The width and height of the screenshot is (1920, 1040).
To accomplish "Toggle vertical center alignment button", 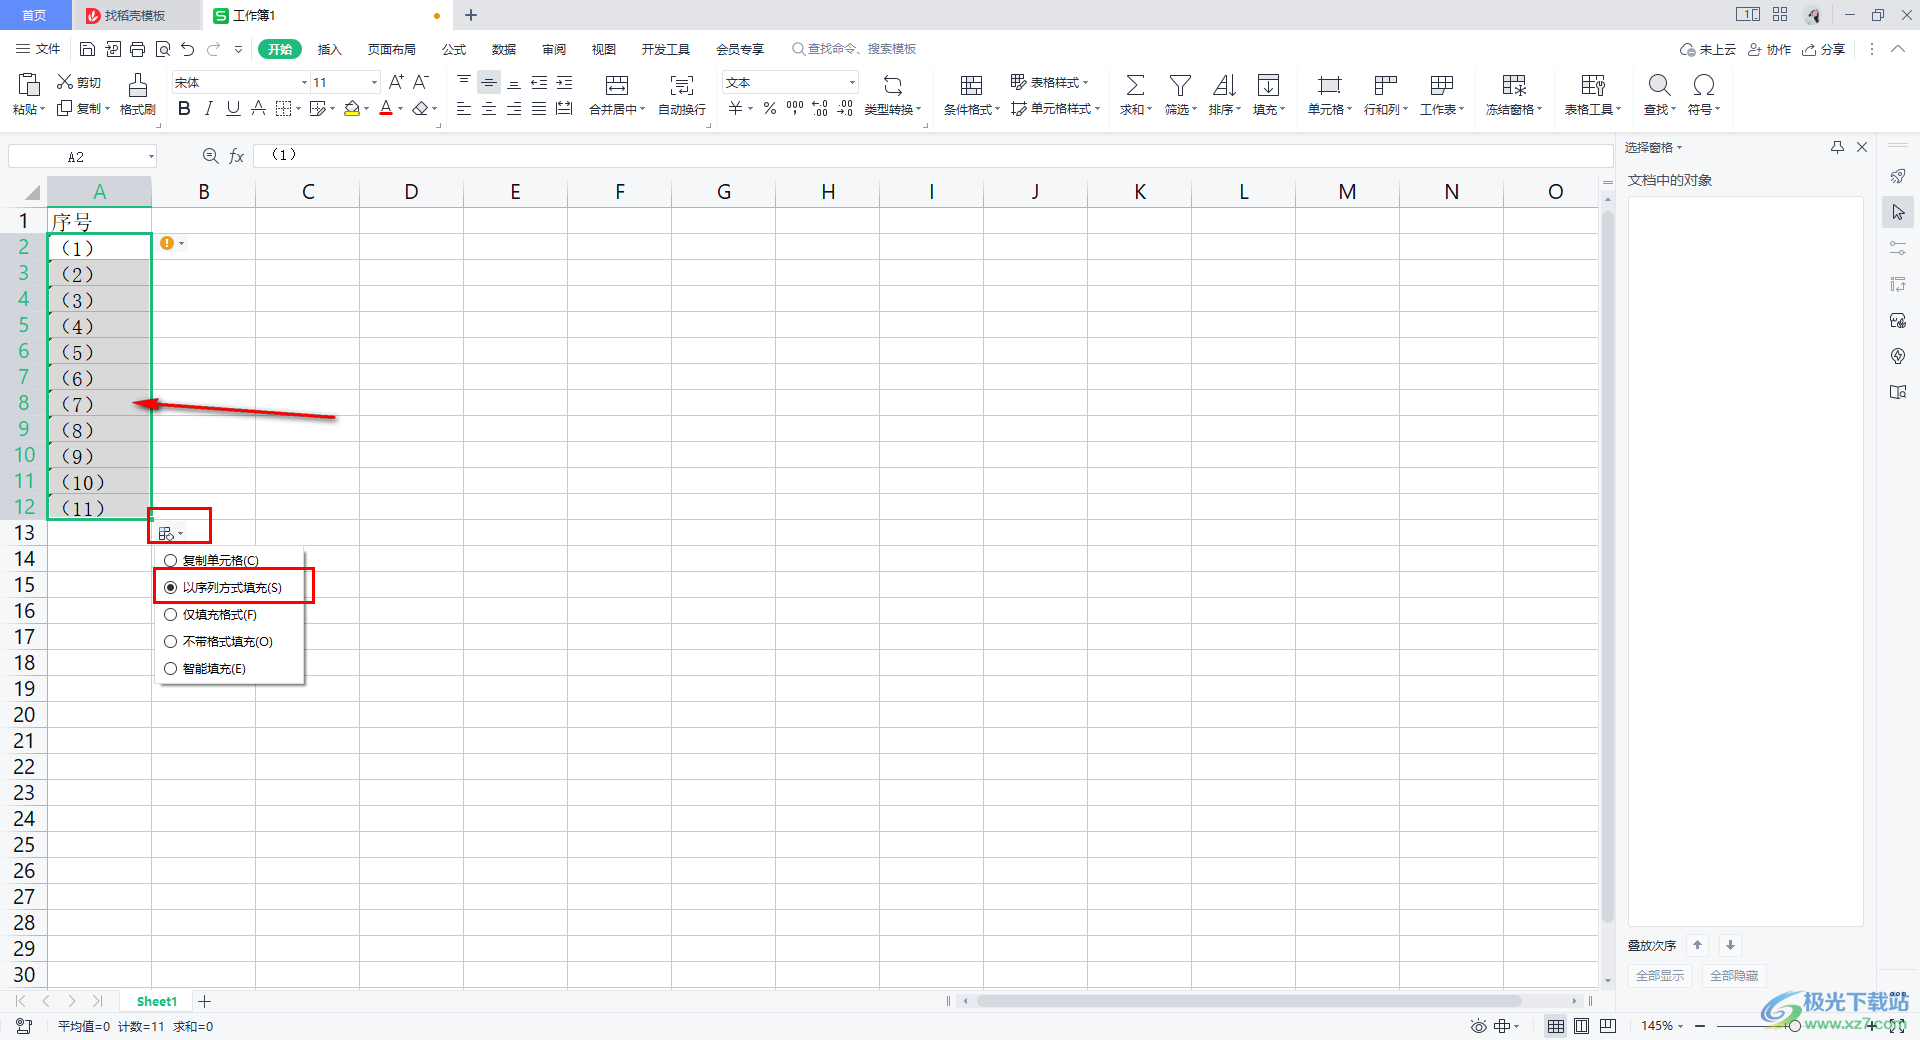I will 489,82.
